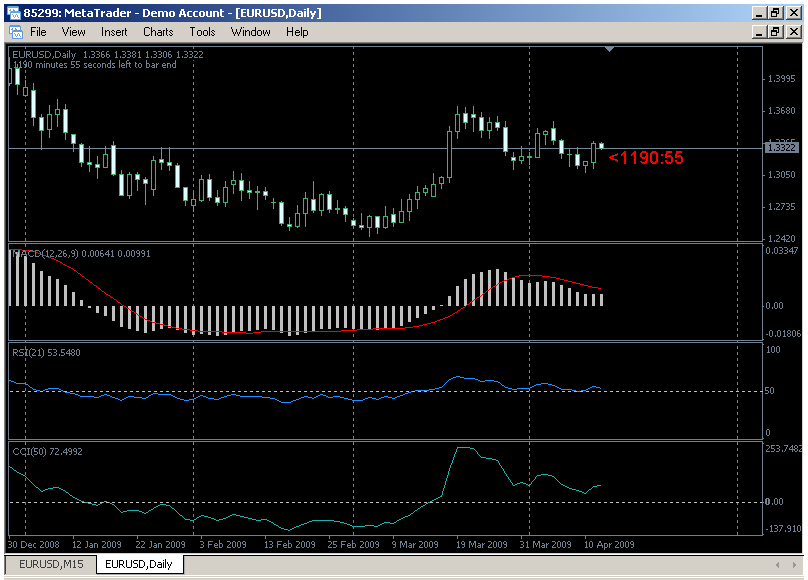Open the Tools menu

pos(202,31)
